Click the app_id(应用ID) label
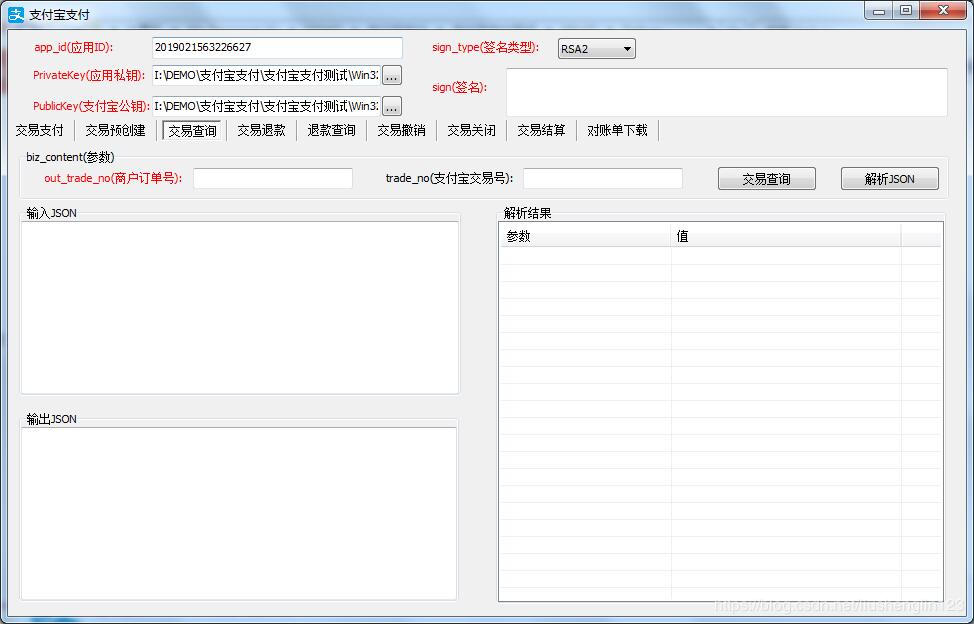Viewport: 974px width, 624px height. [74, 48]
